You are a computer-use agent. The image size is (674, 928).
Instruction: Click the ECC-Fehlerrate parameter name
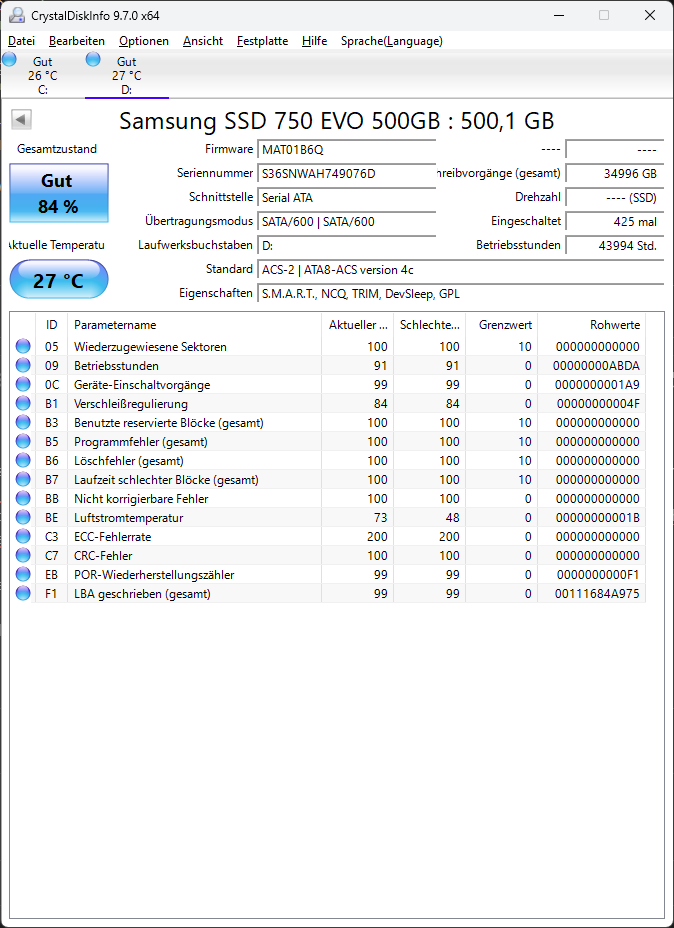(112, 537)
